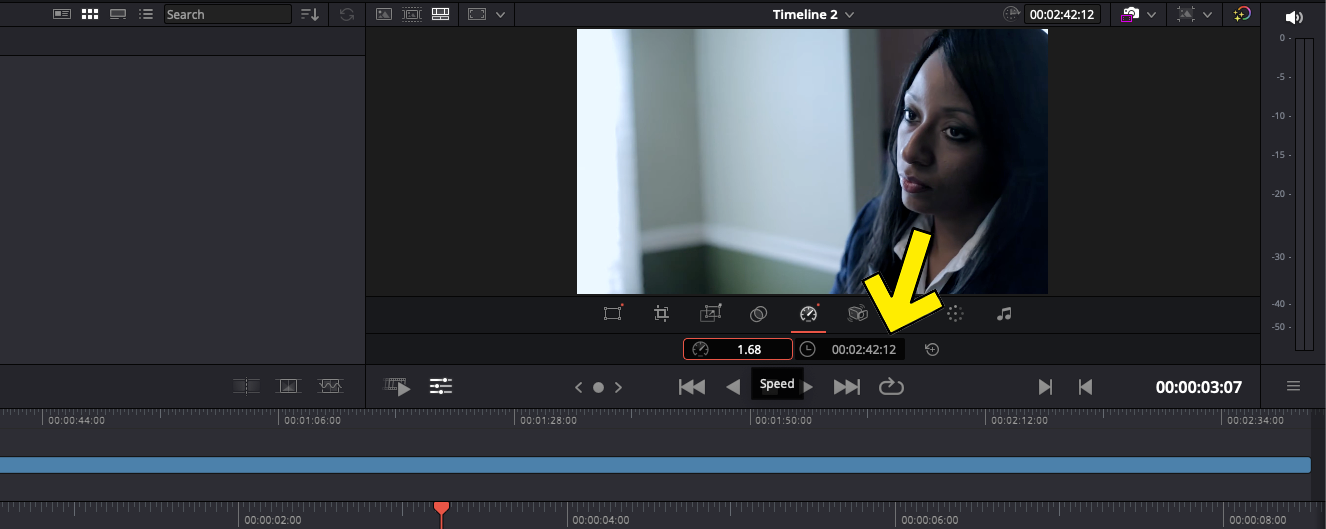Switch media pool to thumbnail grid view

click(x=90, y=14)
